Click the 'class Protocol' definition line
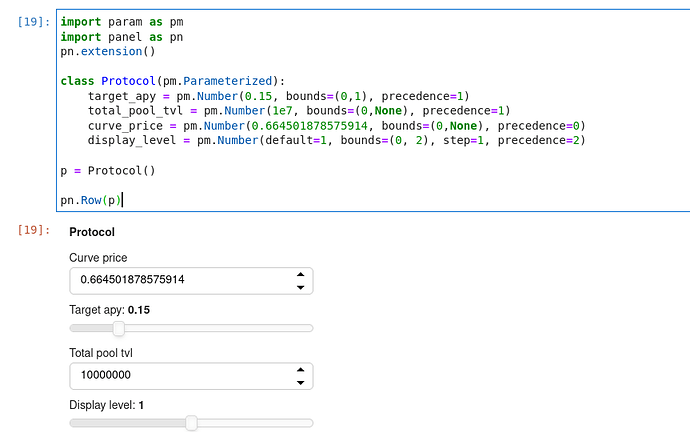The image size is (690, 432). pyautogui.click(x=173, y=81)
